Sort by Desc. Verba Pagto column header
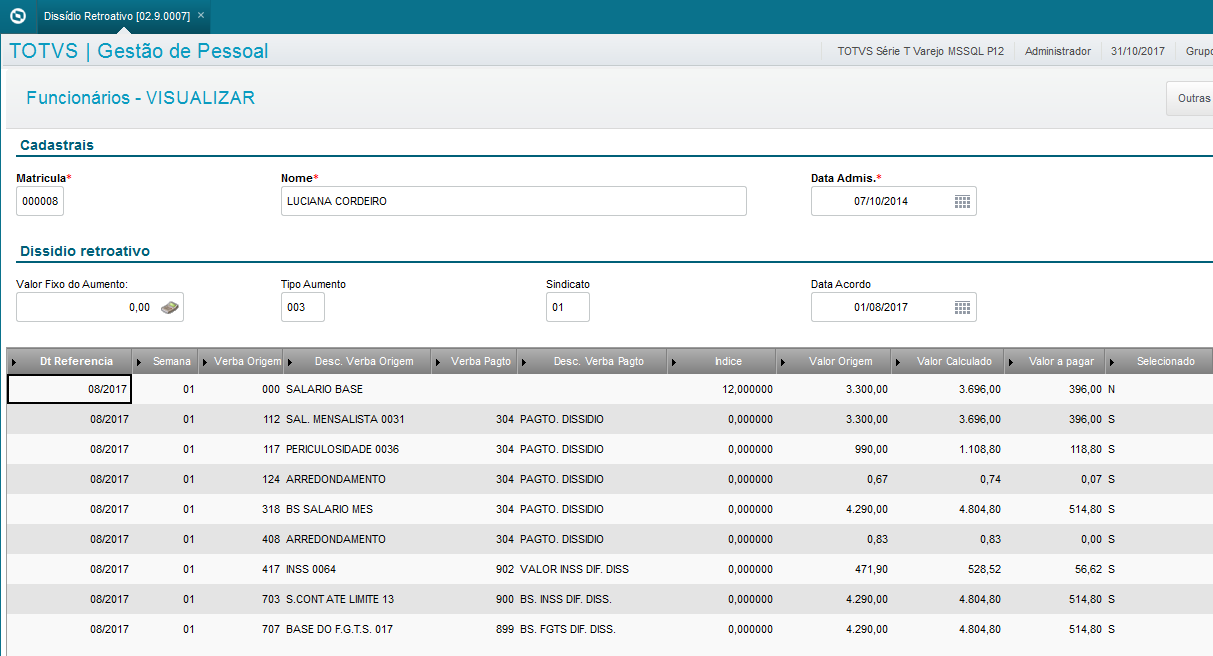The image size is (1213, 656). 593,361
